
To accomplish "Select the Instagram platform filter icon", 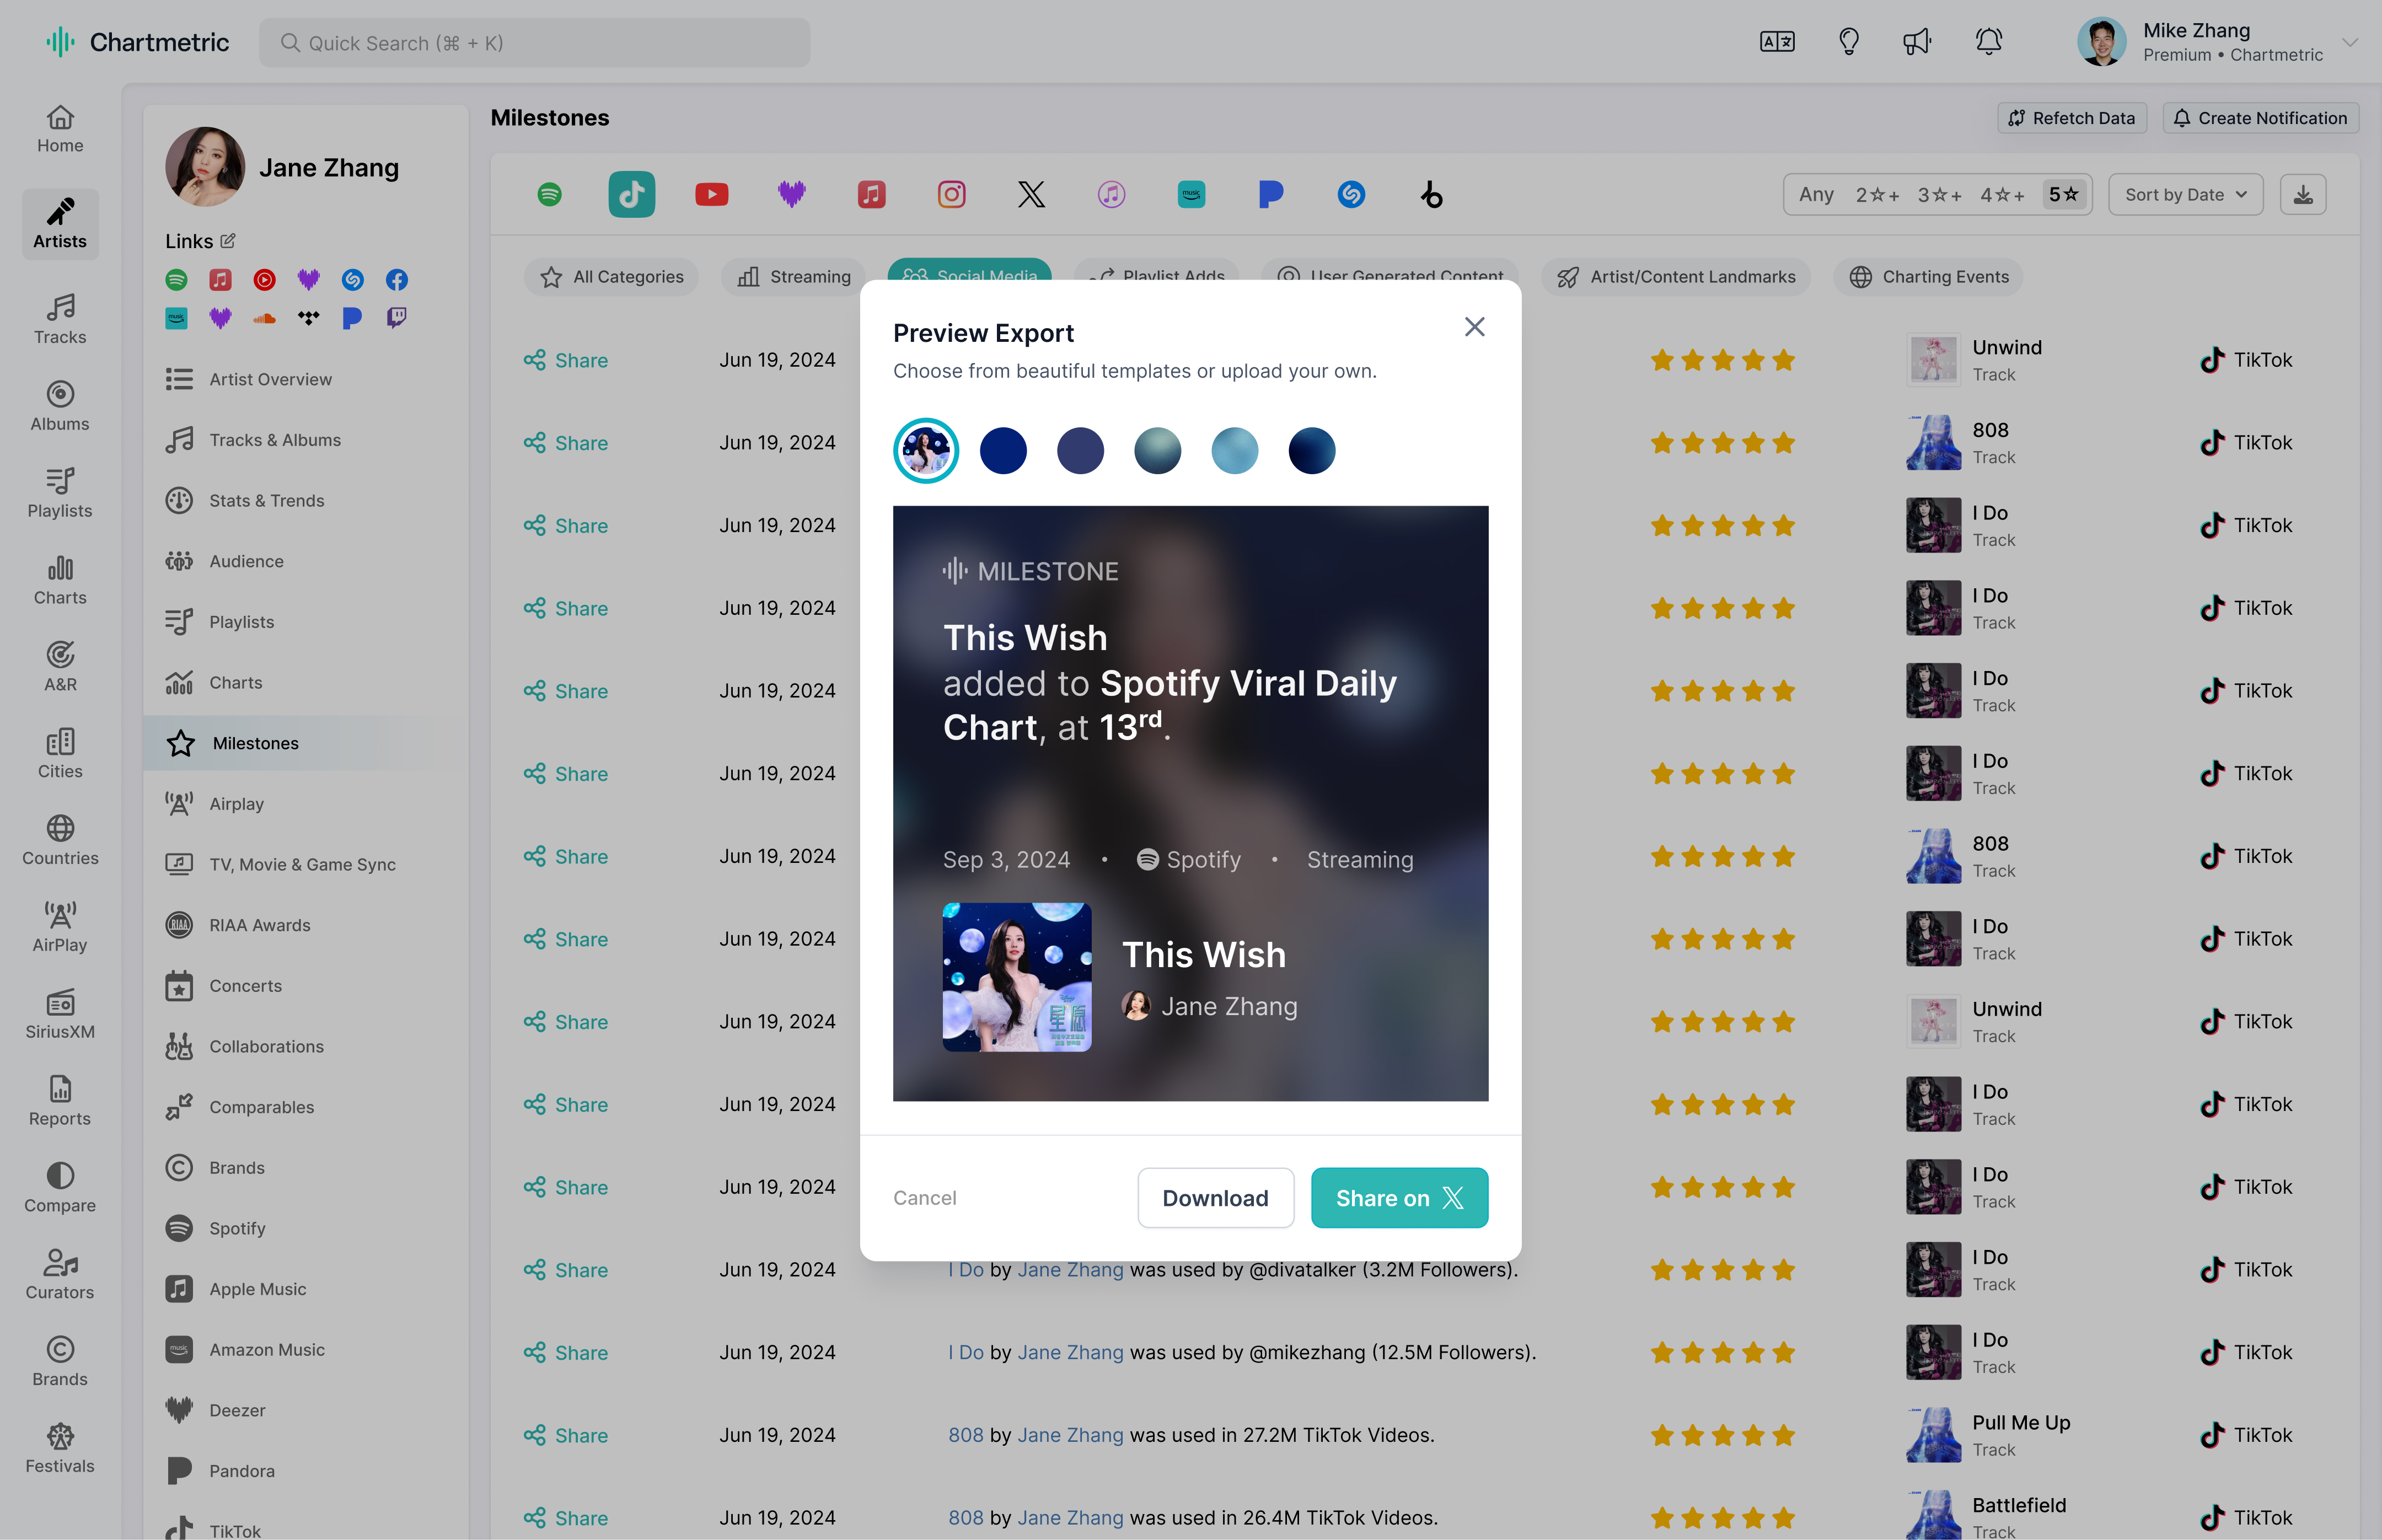I will click(x=951, y=194).
